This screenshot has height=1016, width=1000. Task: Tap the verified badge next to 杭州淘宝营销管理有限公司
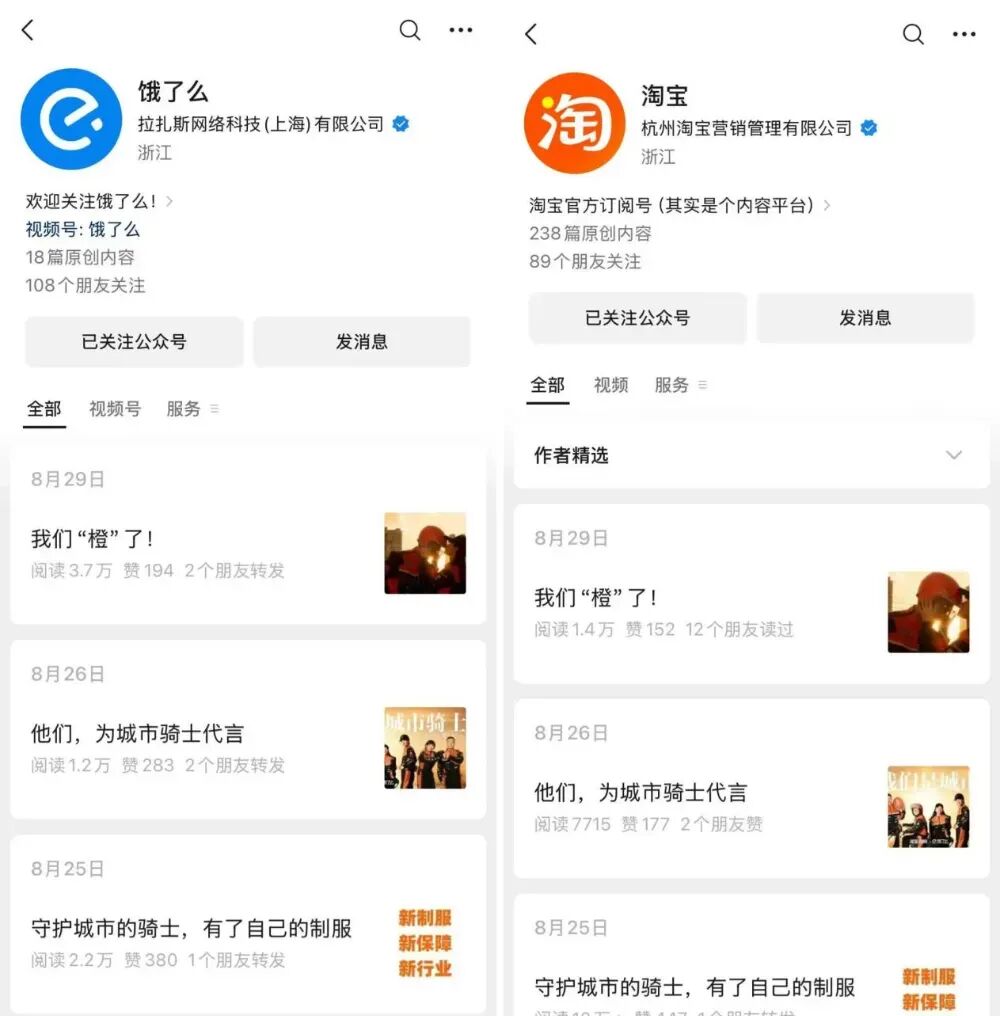click(869, 128)
